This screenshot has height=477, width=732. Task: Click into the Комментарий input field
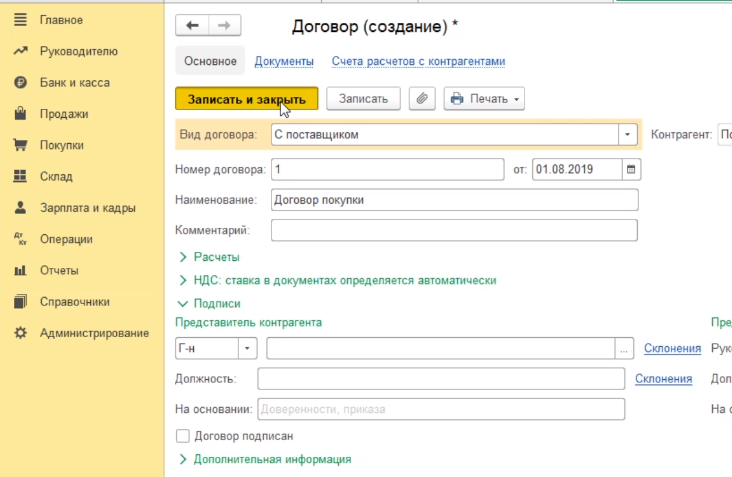(x=453, y=230)
